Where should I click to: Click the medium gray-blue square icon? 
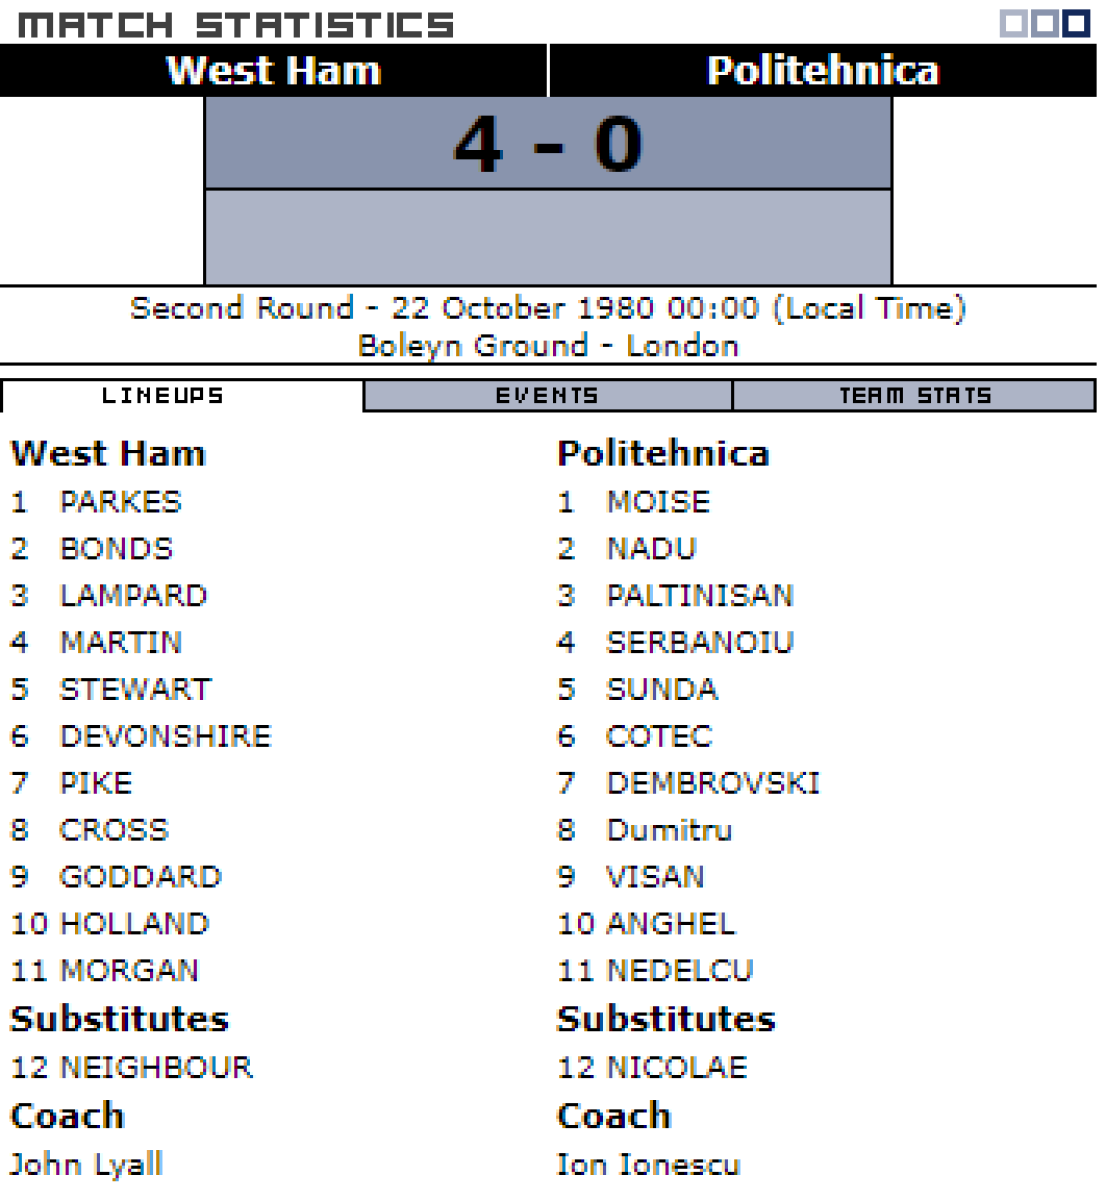[x=1044, y=24]
